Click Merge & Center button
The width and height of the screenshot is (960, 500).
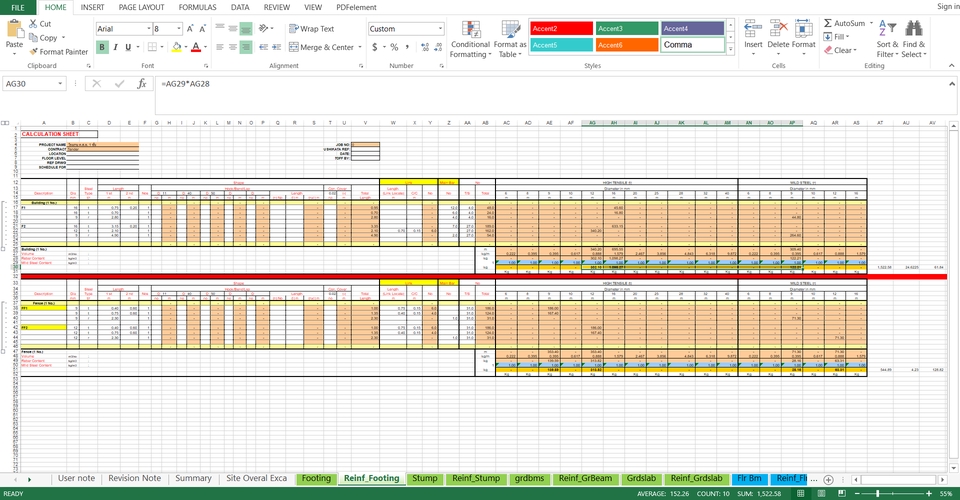pyautogui.click(x=321, y=47)
